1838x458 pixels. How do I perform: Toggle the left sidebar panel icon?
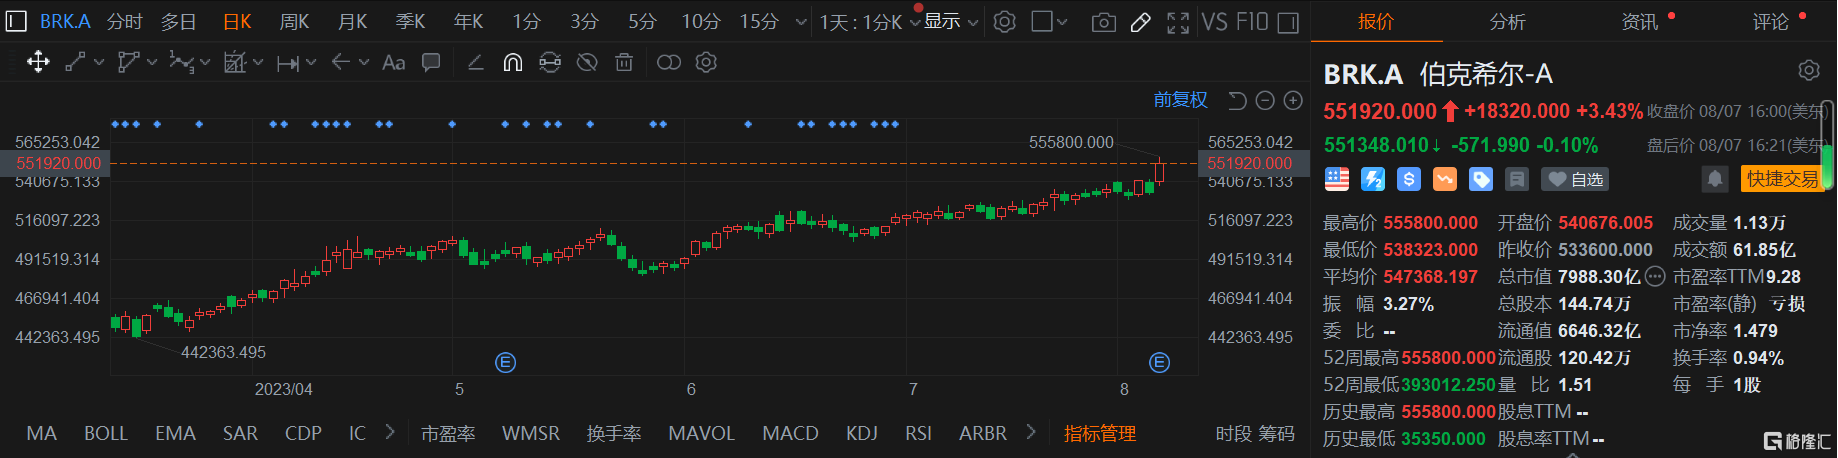(x=15, y=21)
